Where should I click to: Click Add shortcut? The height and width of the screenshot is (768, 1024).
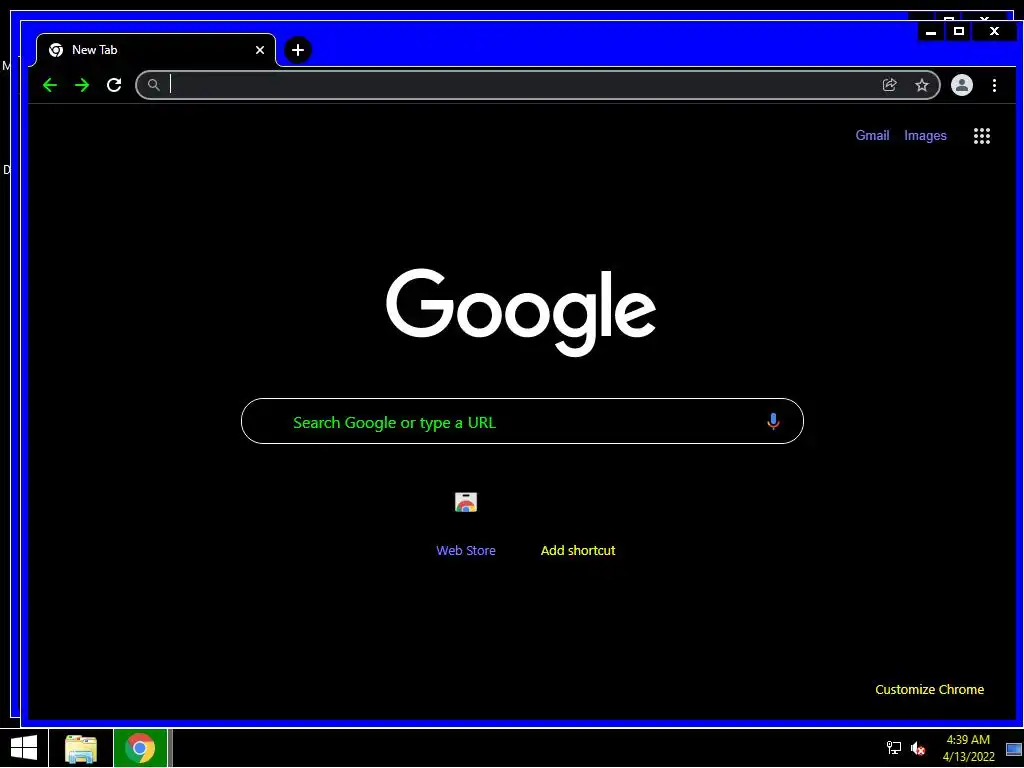(x=577, y=551)
